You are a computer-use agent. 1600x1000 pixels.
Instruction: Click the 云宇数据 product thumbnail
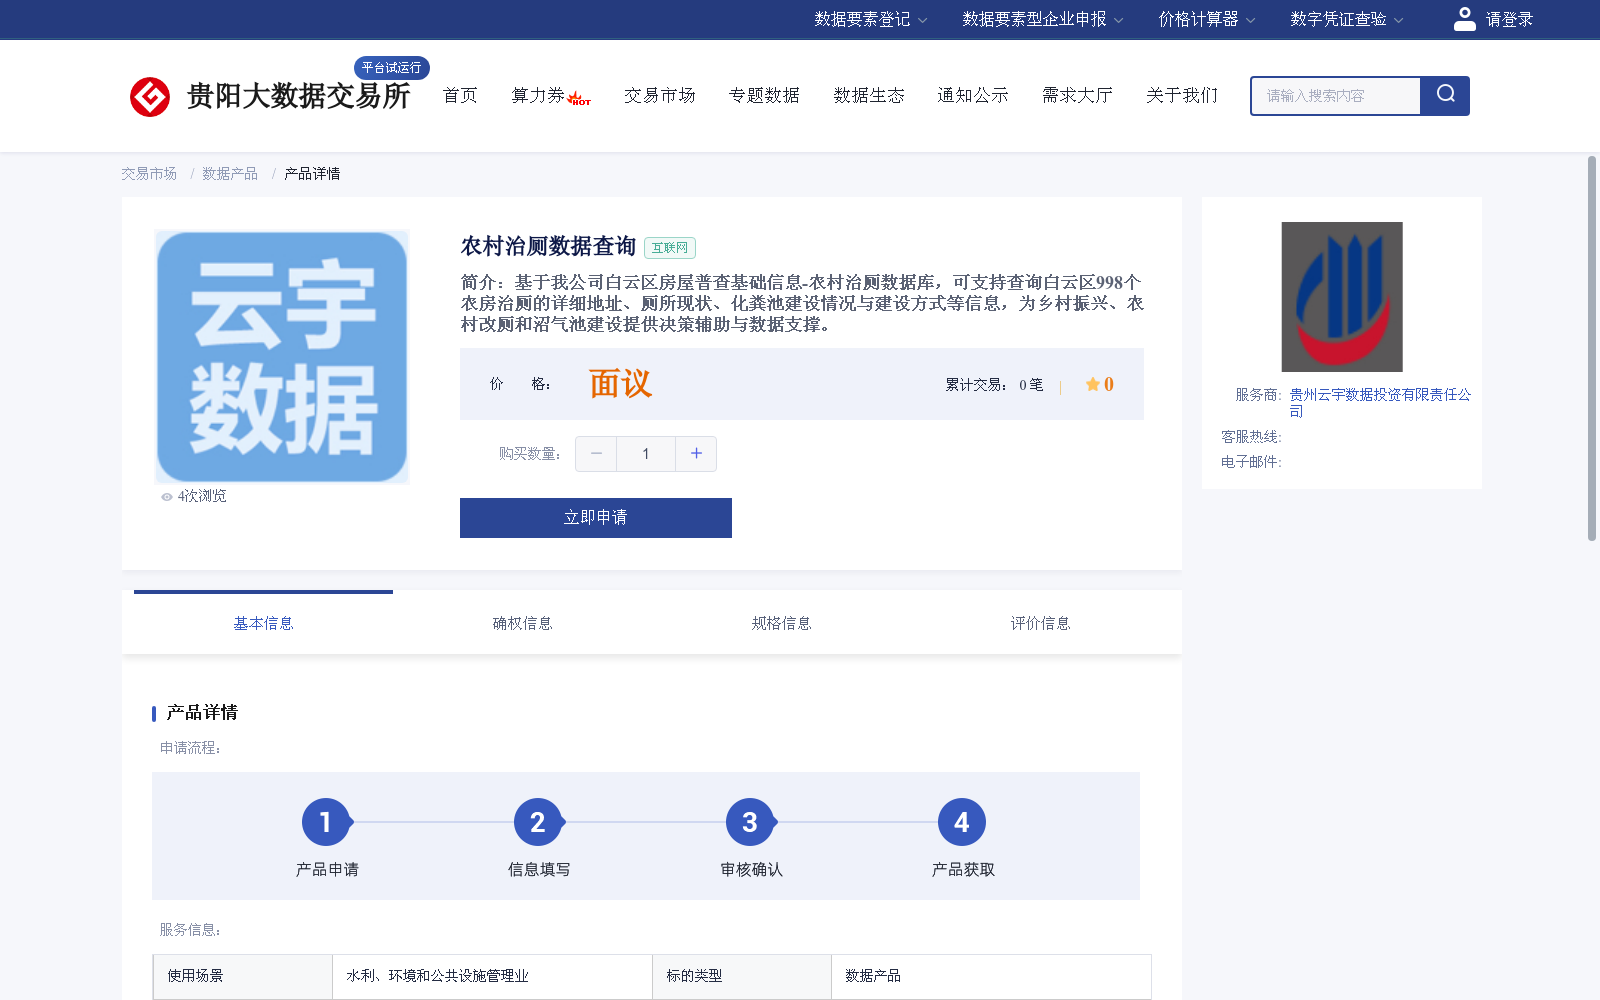tap(282, 357)
